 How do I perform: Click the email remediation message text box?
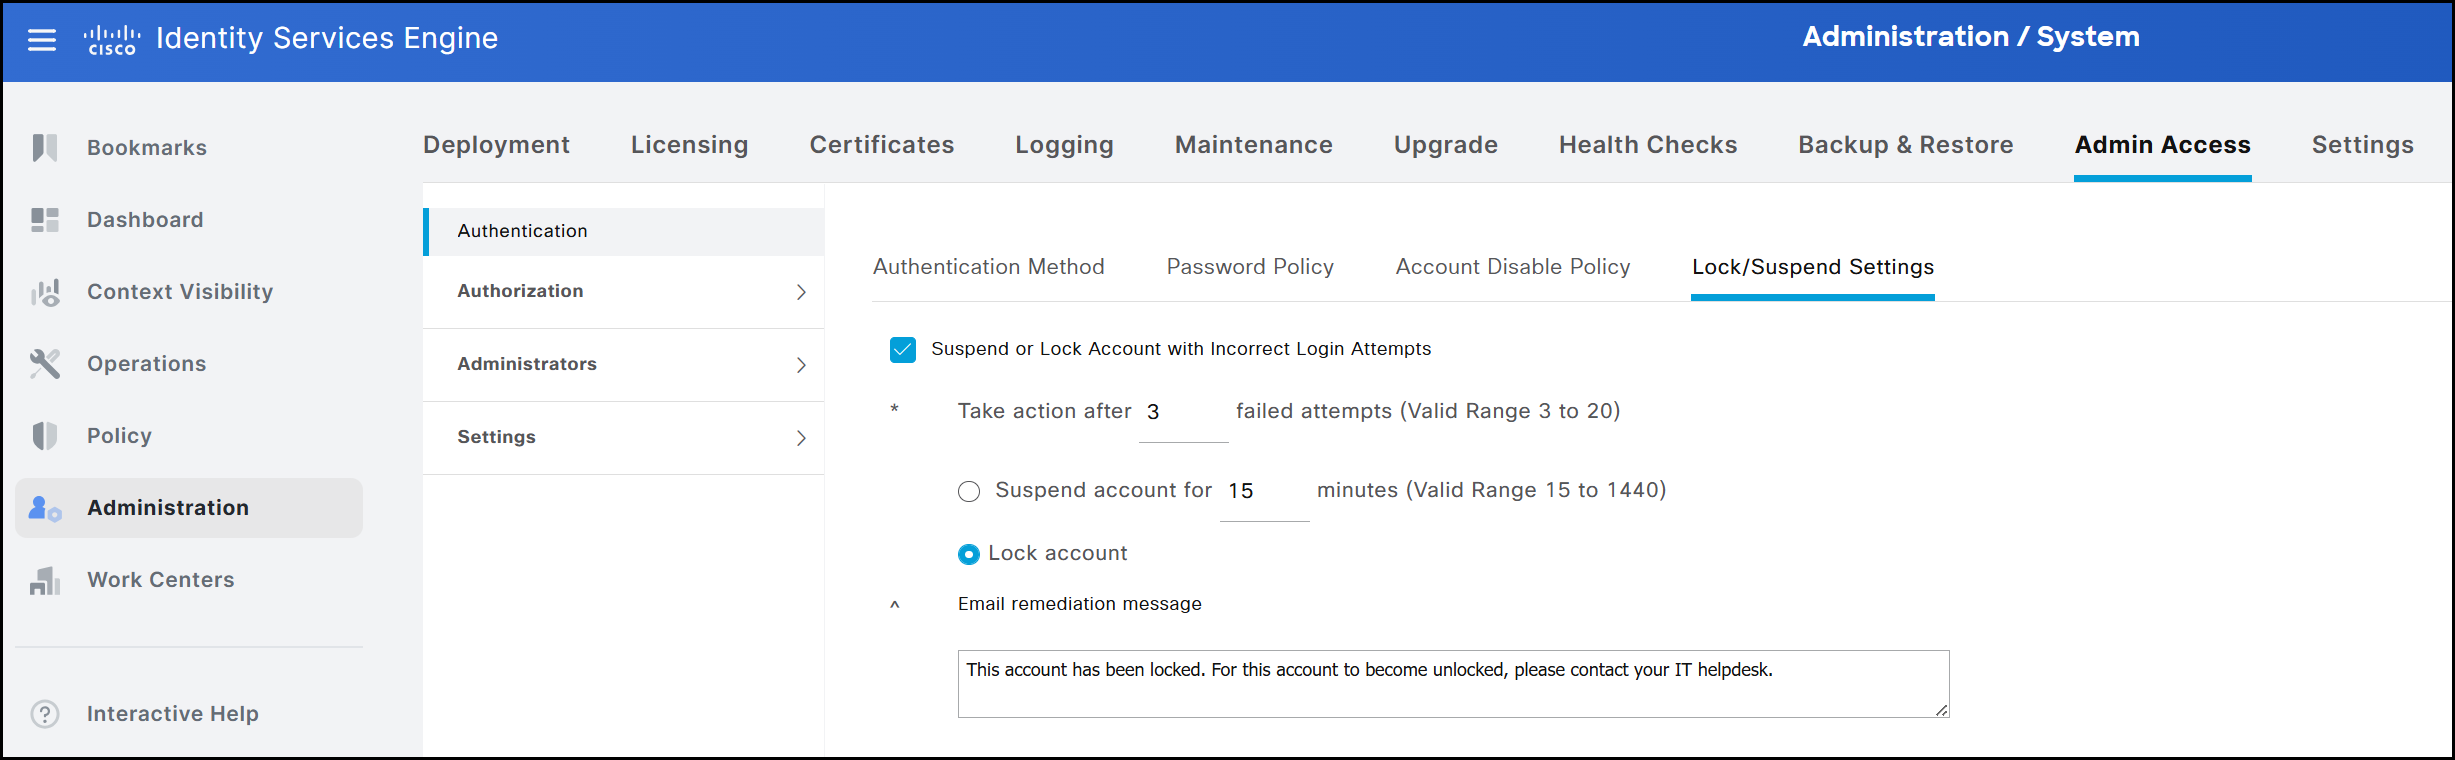(x=1452, y=684)
